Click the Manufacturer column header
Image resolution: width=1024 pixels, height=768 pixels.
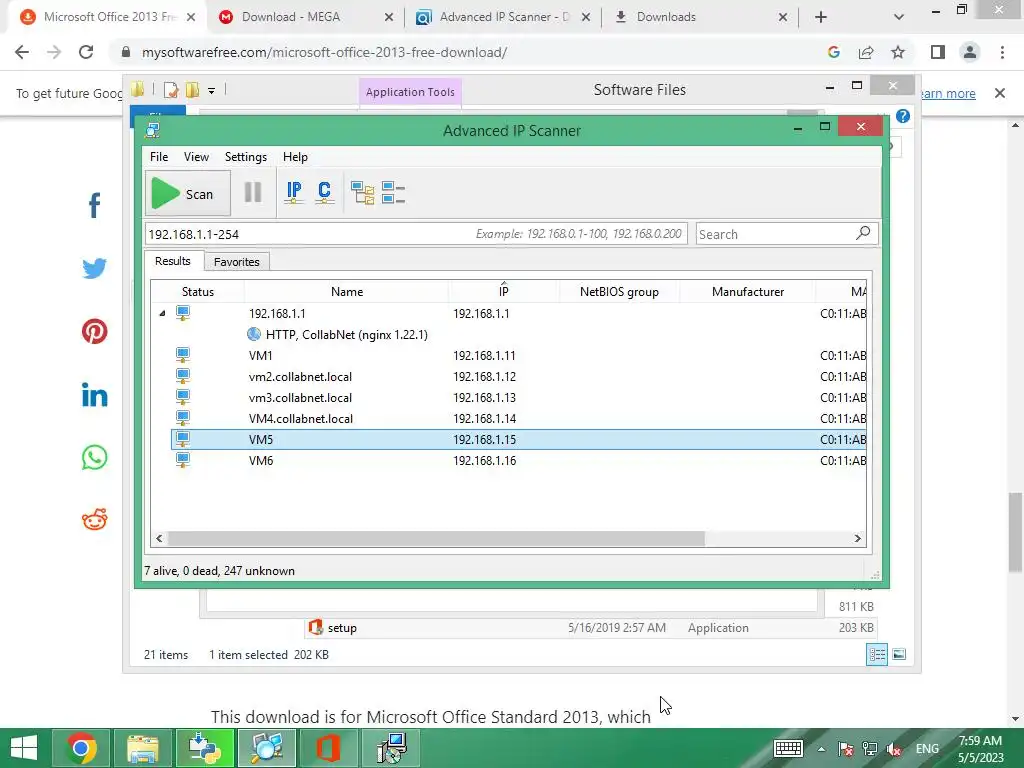748,291
